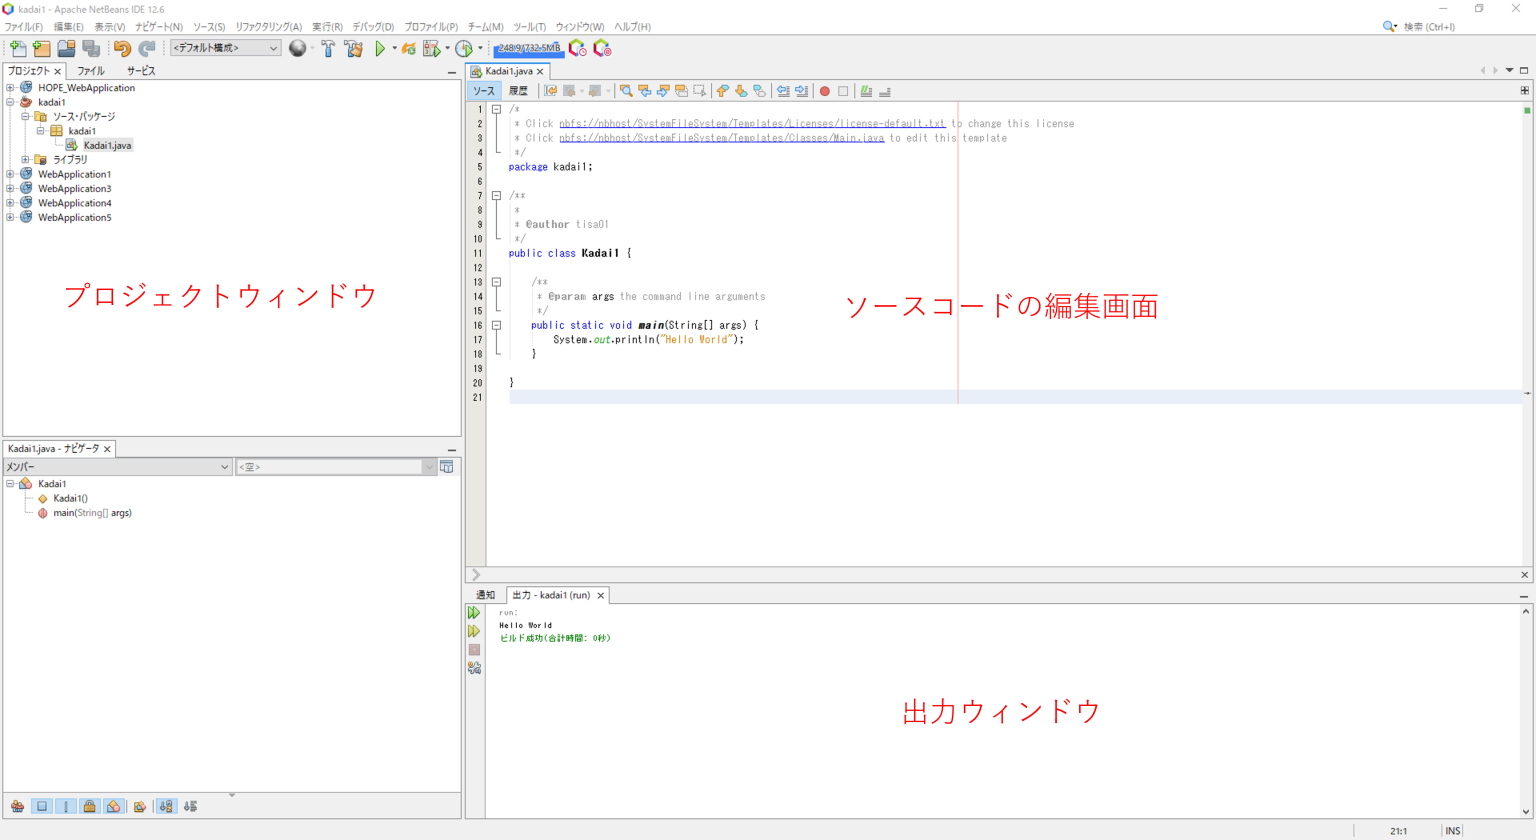The width and height of the screenshot is (1536, 840).
Task: Switch to the サービス tab
Action: [x=141, y=71]
